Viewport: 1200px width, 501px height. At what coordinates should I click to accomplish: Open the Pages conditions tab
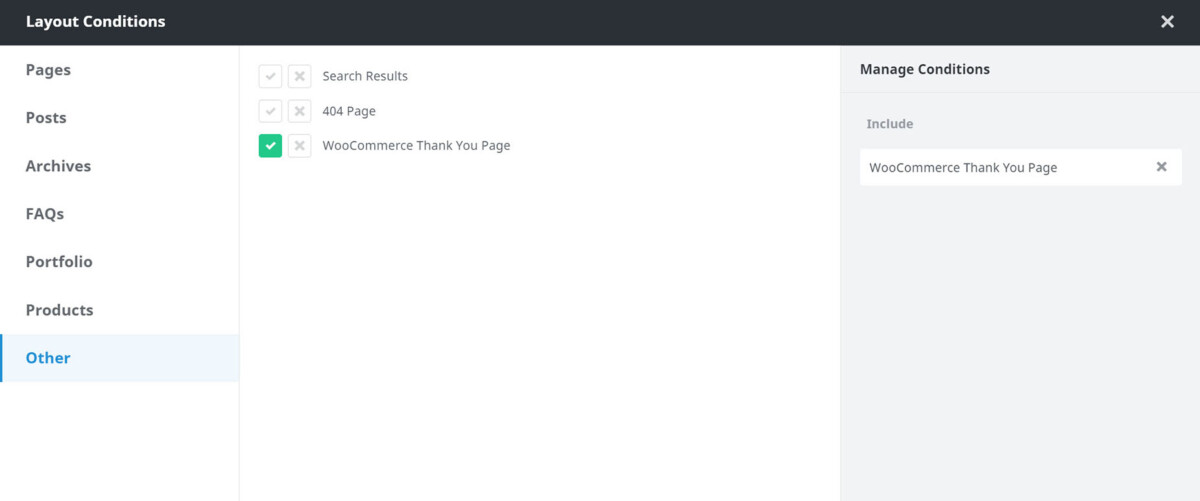click(48, 70)
